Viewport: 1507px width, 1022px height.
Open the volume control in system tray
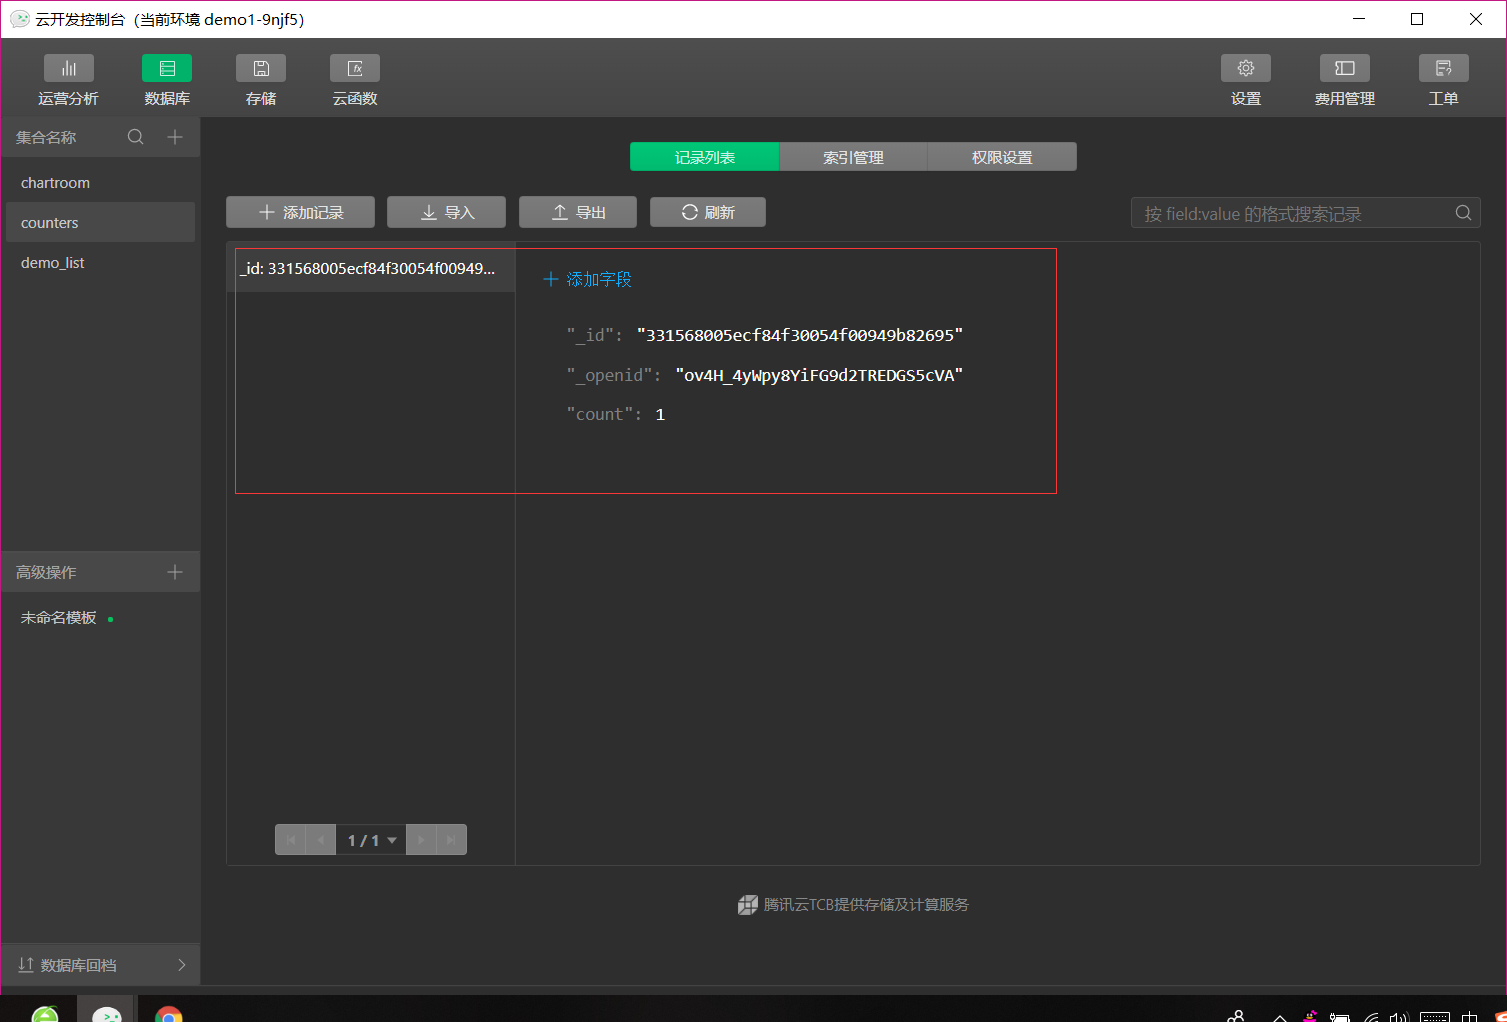coord(1399,1017)
